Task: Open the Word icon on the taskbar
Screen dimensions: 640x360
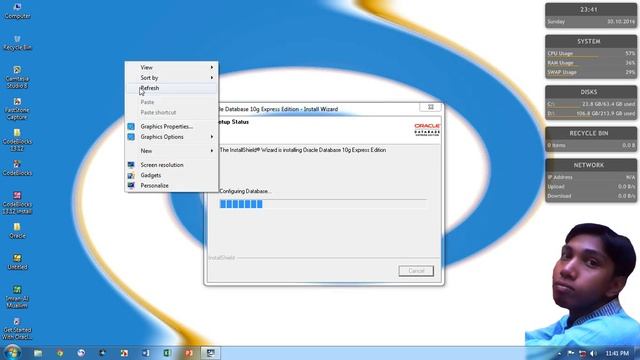Action: [x=145, y=353]
